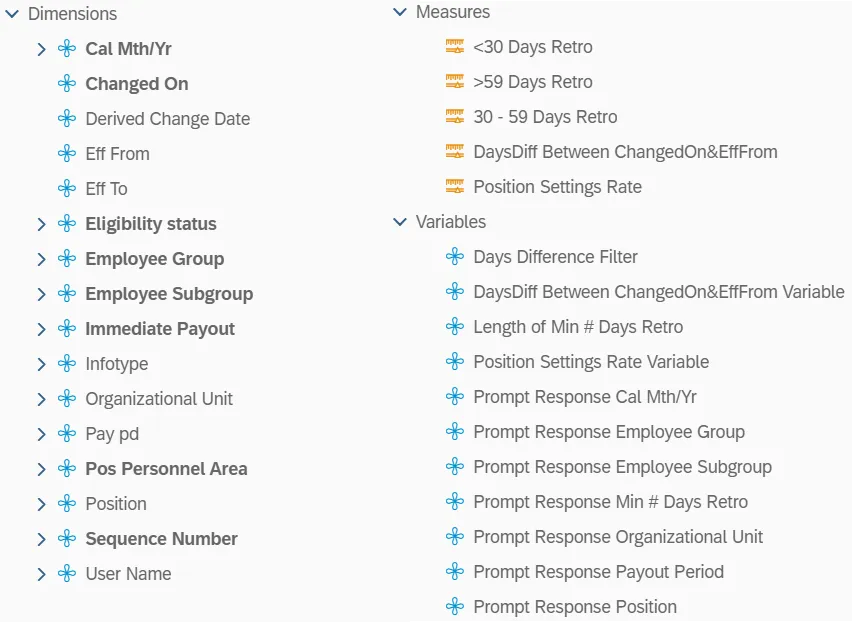Expand the Employee Group node
The height and width of the screenshot is (622, 852).
pyautogui.click(x=41, y=259)
